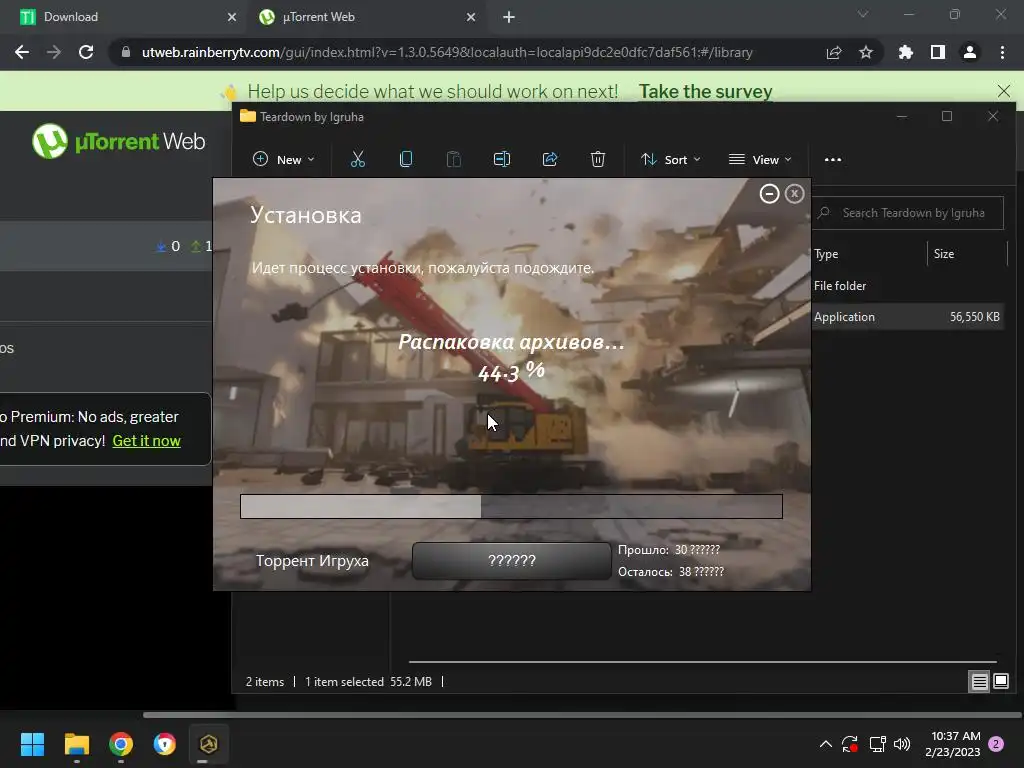The height and width of the screenshot is (768, 1024).
Task: Click the Take the survey link
Action: coord(705,91)
